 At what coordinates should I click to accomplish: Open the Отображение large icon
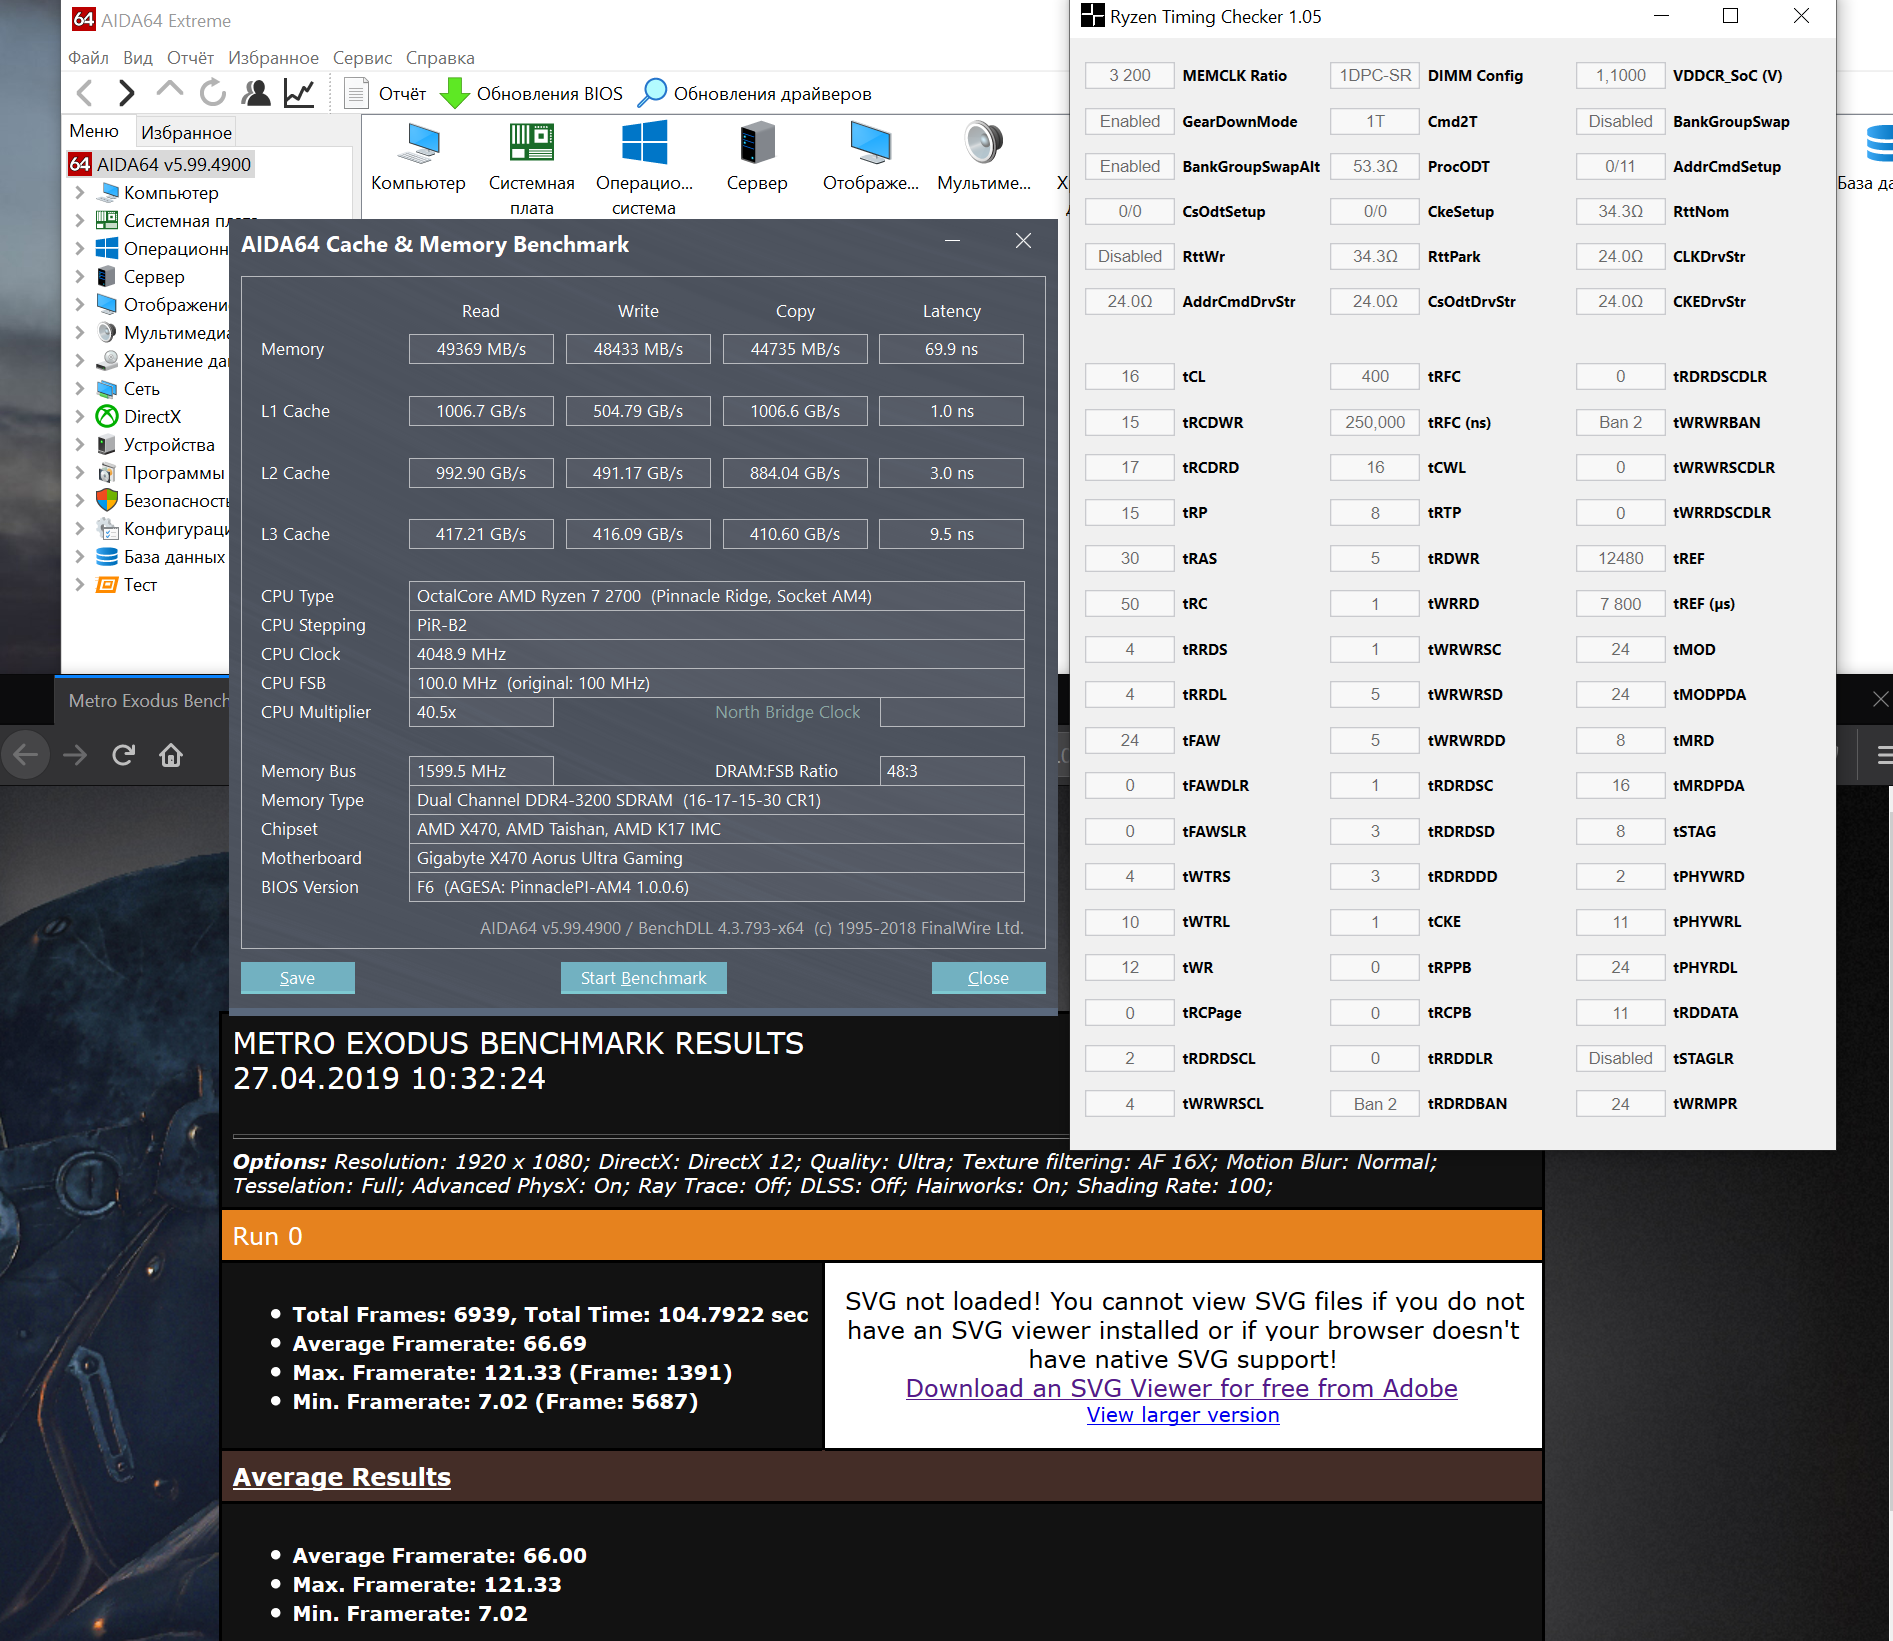(x=870, y=158)
